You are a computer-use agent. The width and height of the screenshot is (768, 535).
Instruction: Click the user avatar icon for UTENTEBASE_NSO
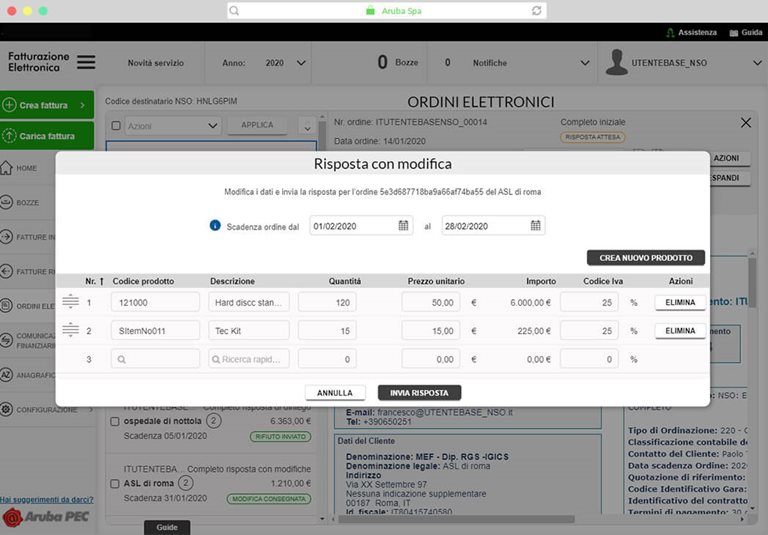click(616, 62)
